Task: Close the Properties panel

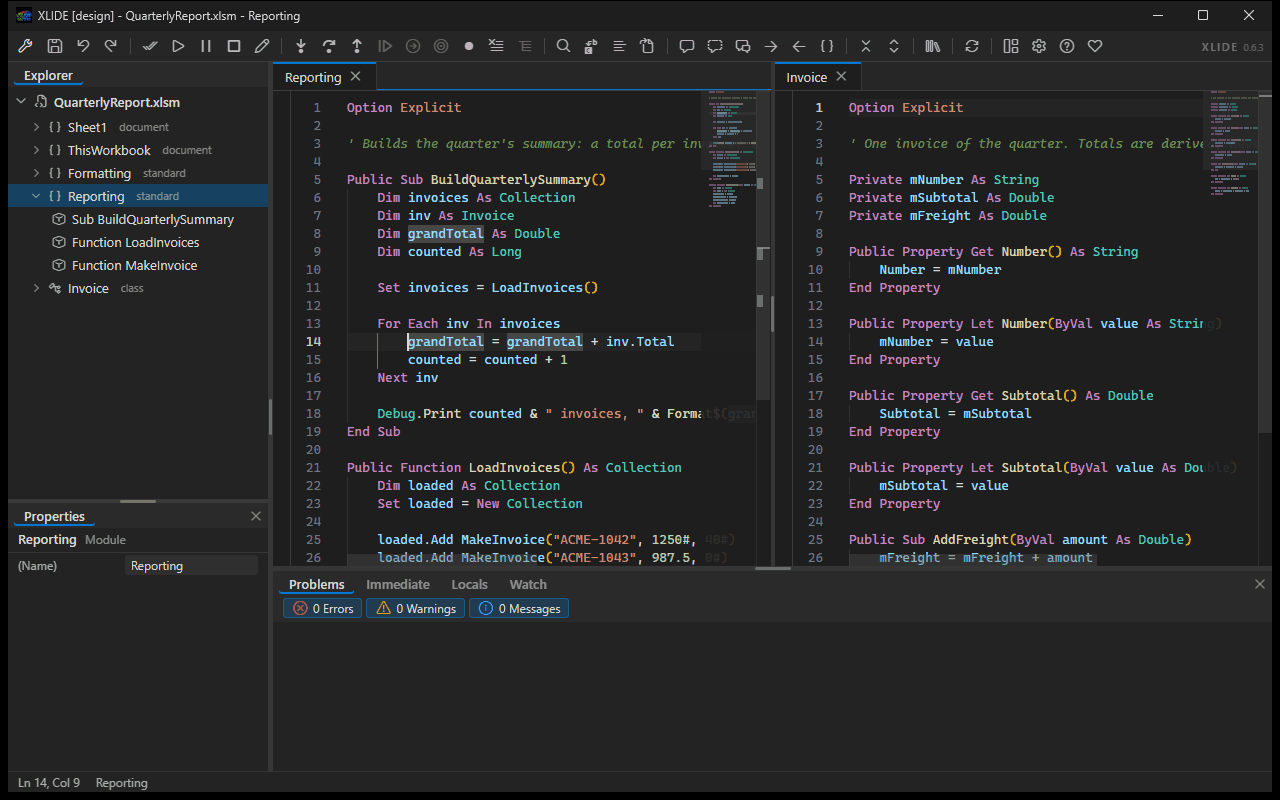Action: point(256,516)
